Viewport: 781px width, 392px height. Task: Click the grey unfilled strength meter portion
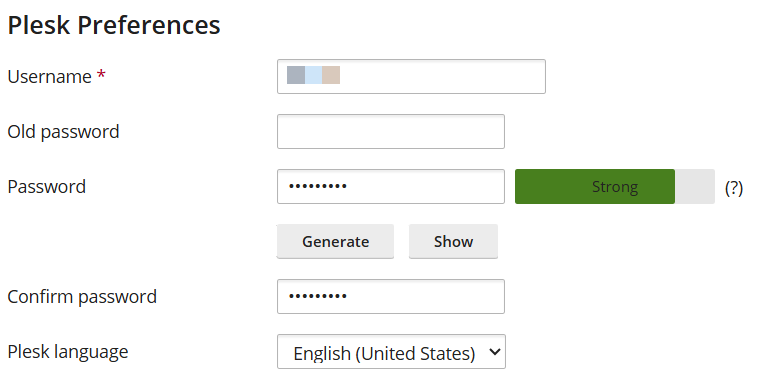point(695,187)
